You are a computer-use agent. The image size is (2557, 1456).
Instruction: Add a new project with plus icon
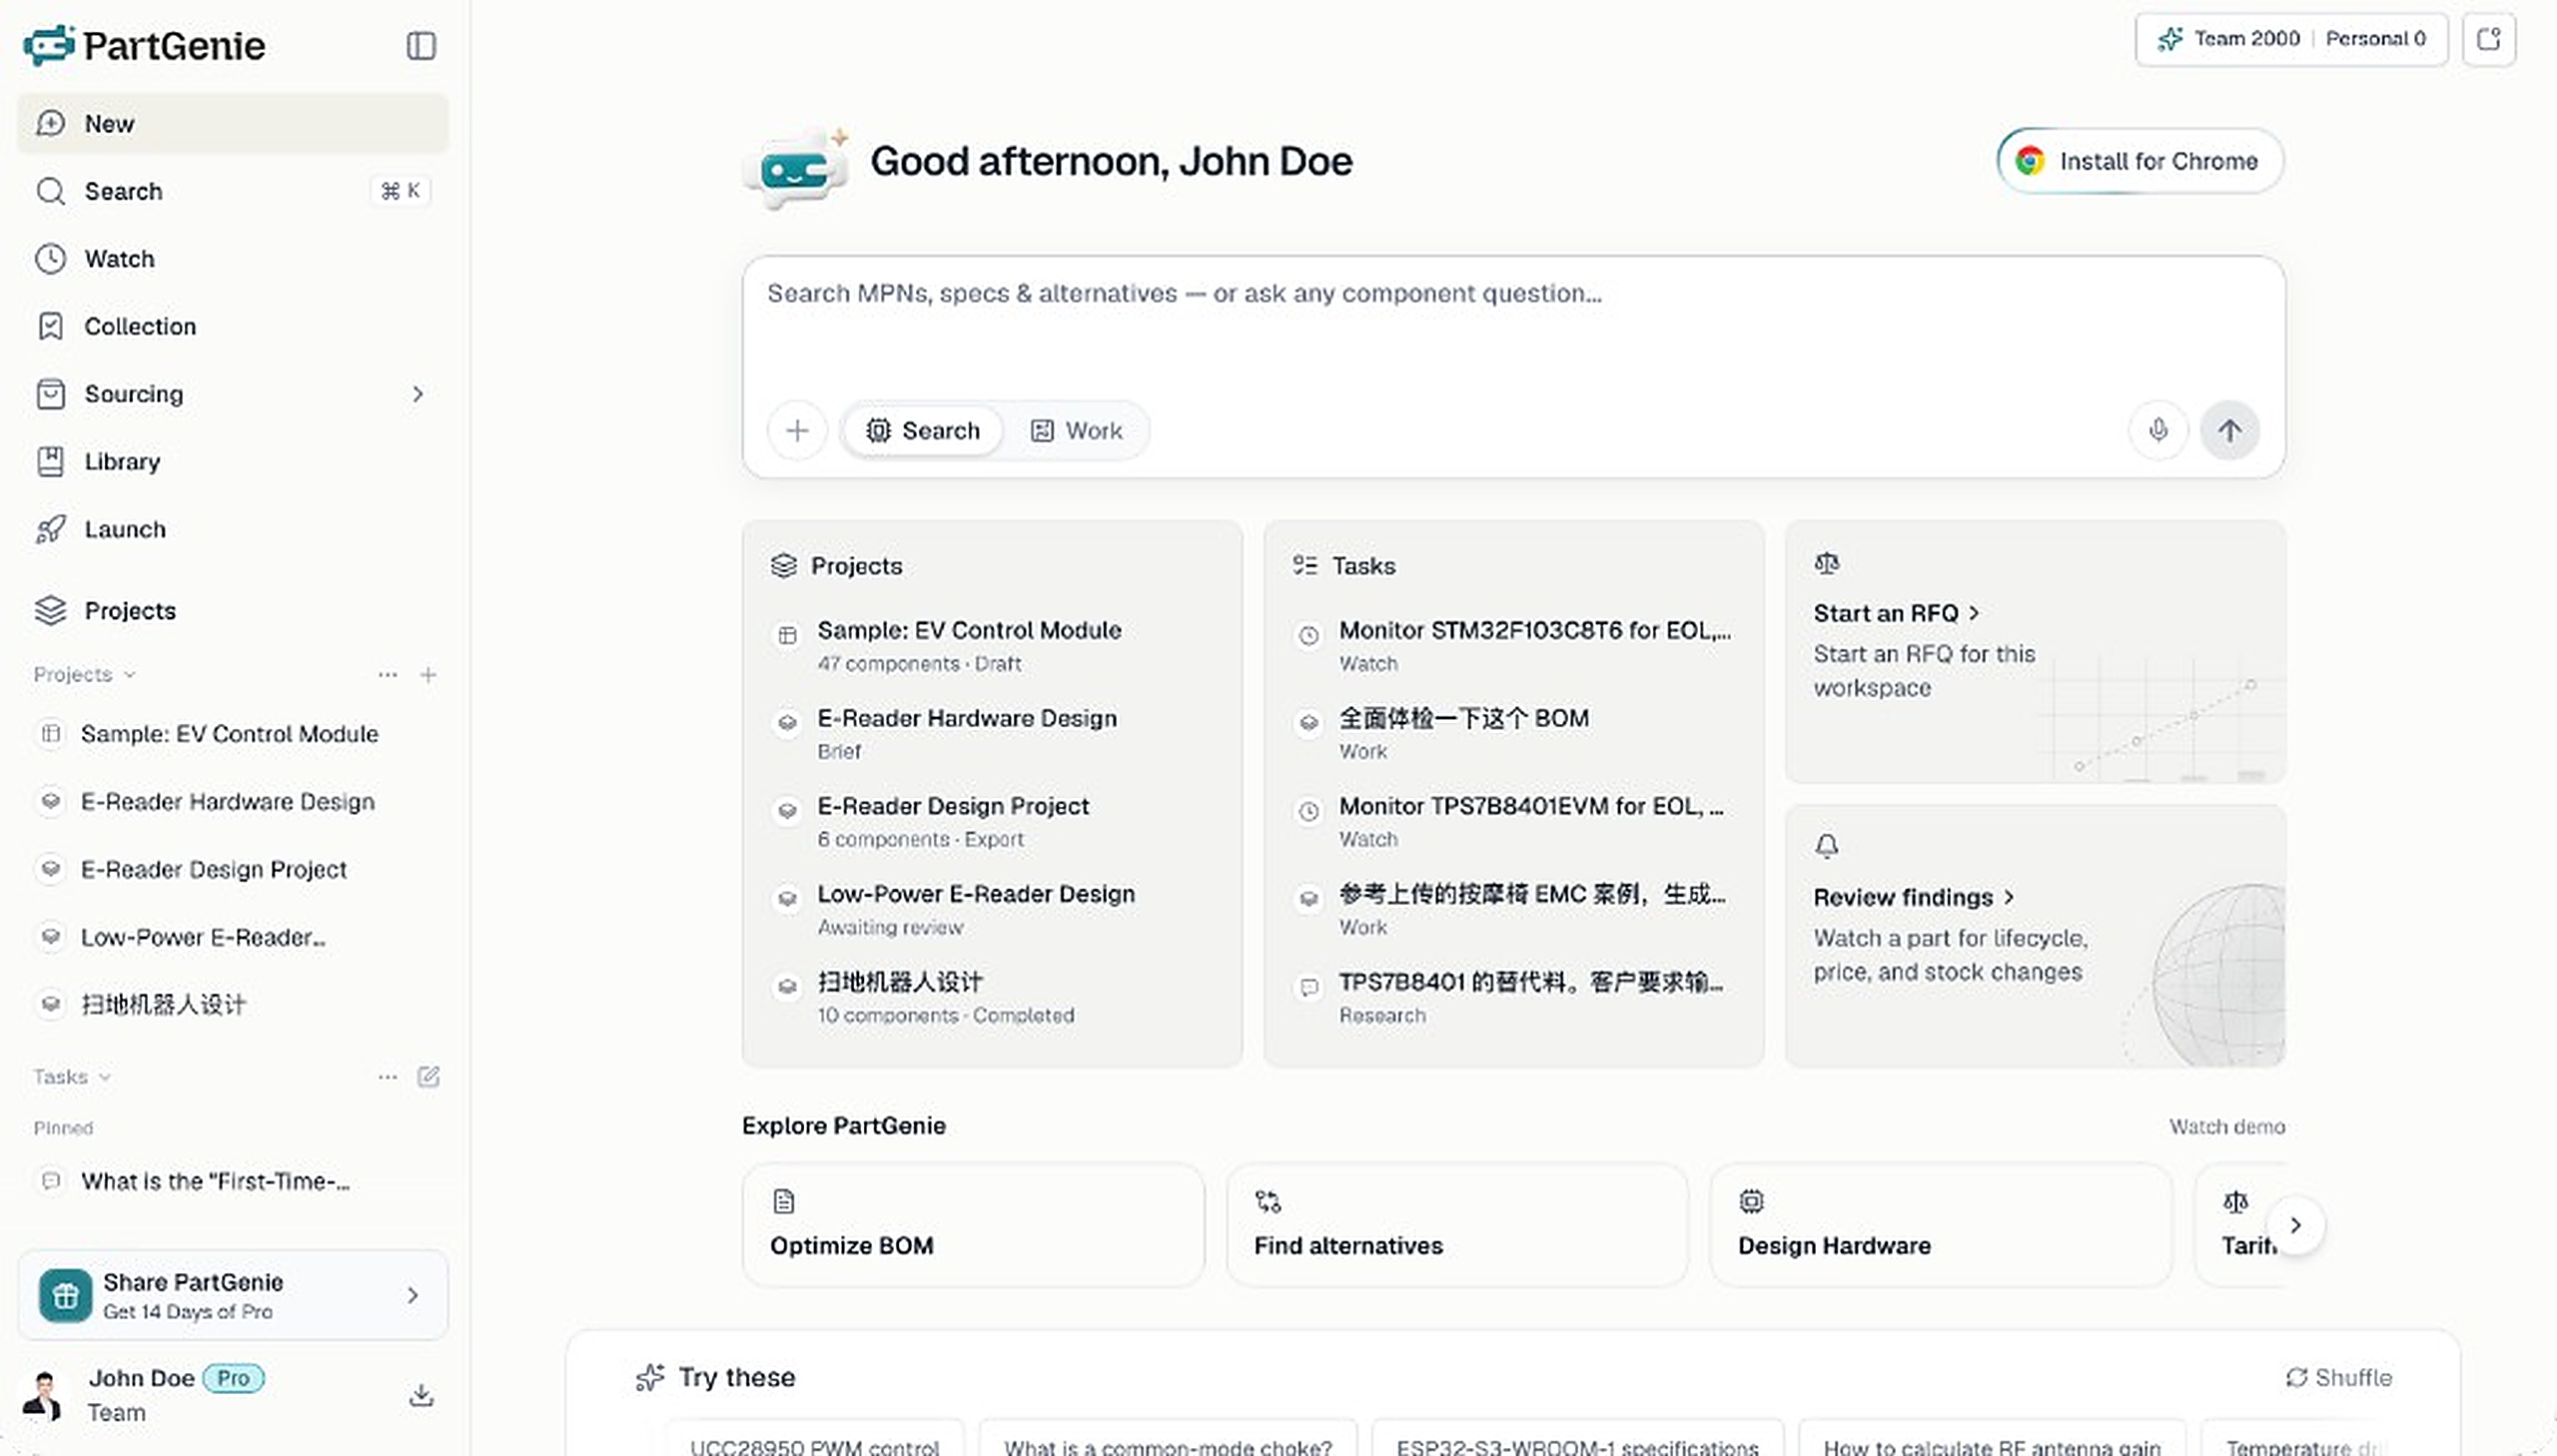coord(428,674)
